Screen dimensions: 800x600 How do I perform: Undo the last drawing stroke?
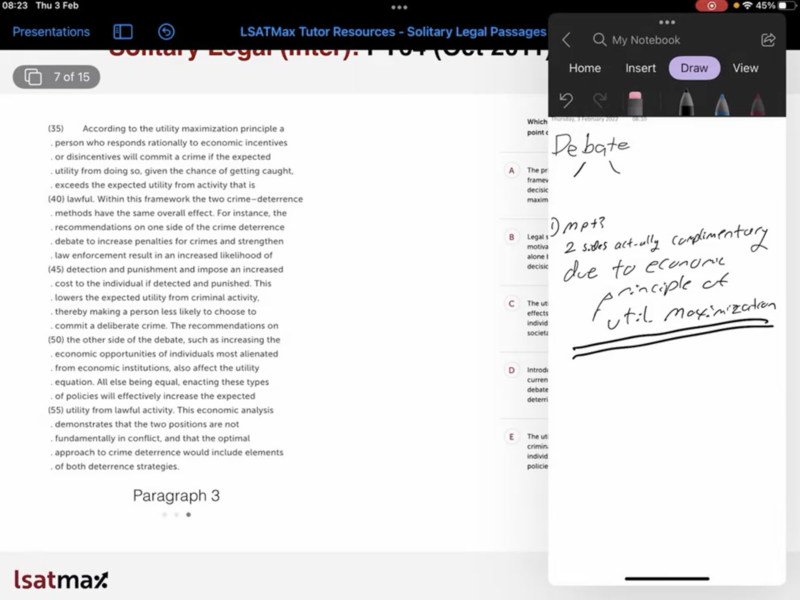click(566, 100)
